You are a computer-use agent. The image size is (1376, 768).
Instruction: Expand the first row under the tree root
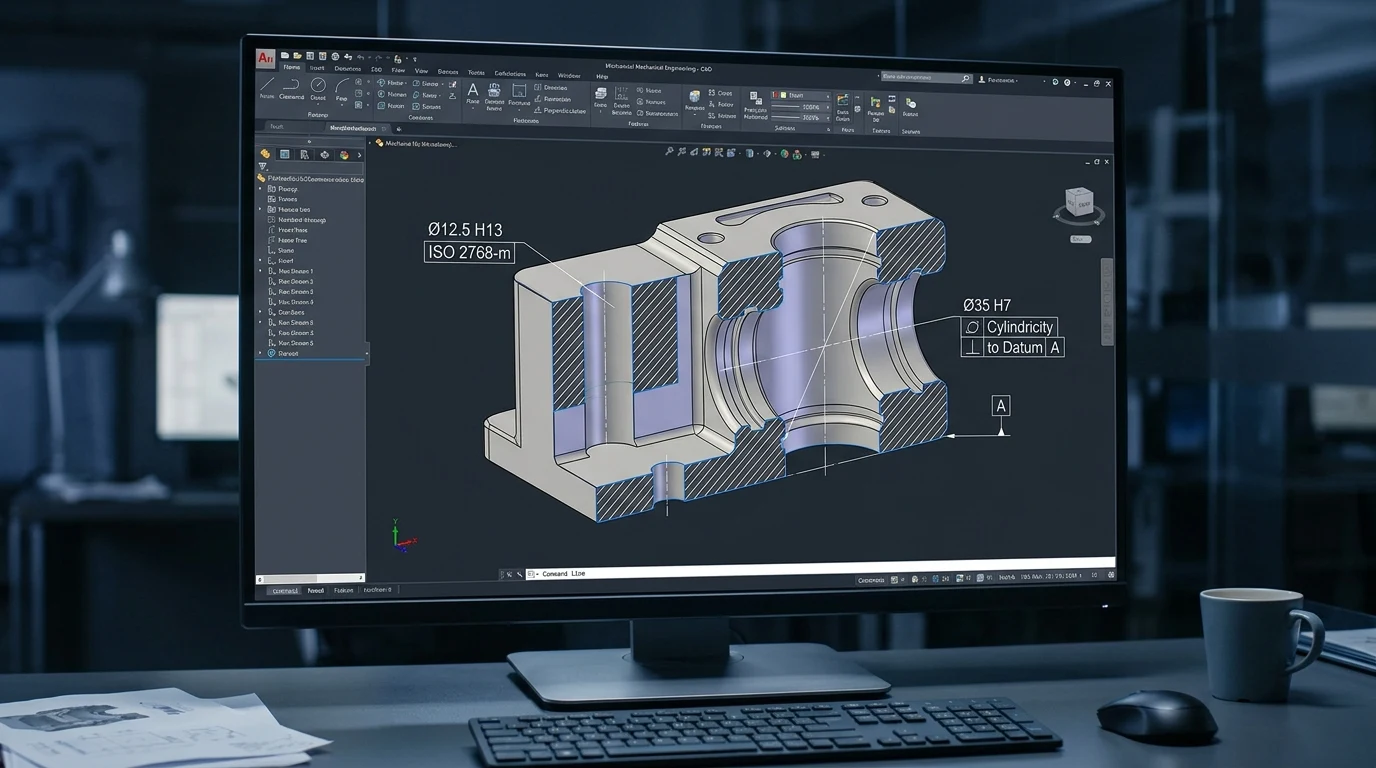(261, 189)
